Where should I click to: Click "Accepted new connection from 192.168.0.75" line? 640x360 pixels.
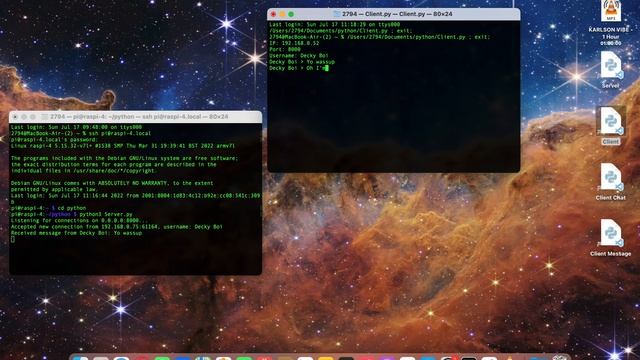117,227
